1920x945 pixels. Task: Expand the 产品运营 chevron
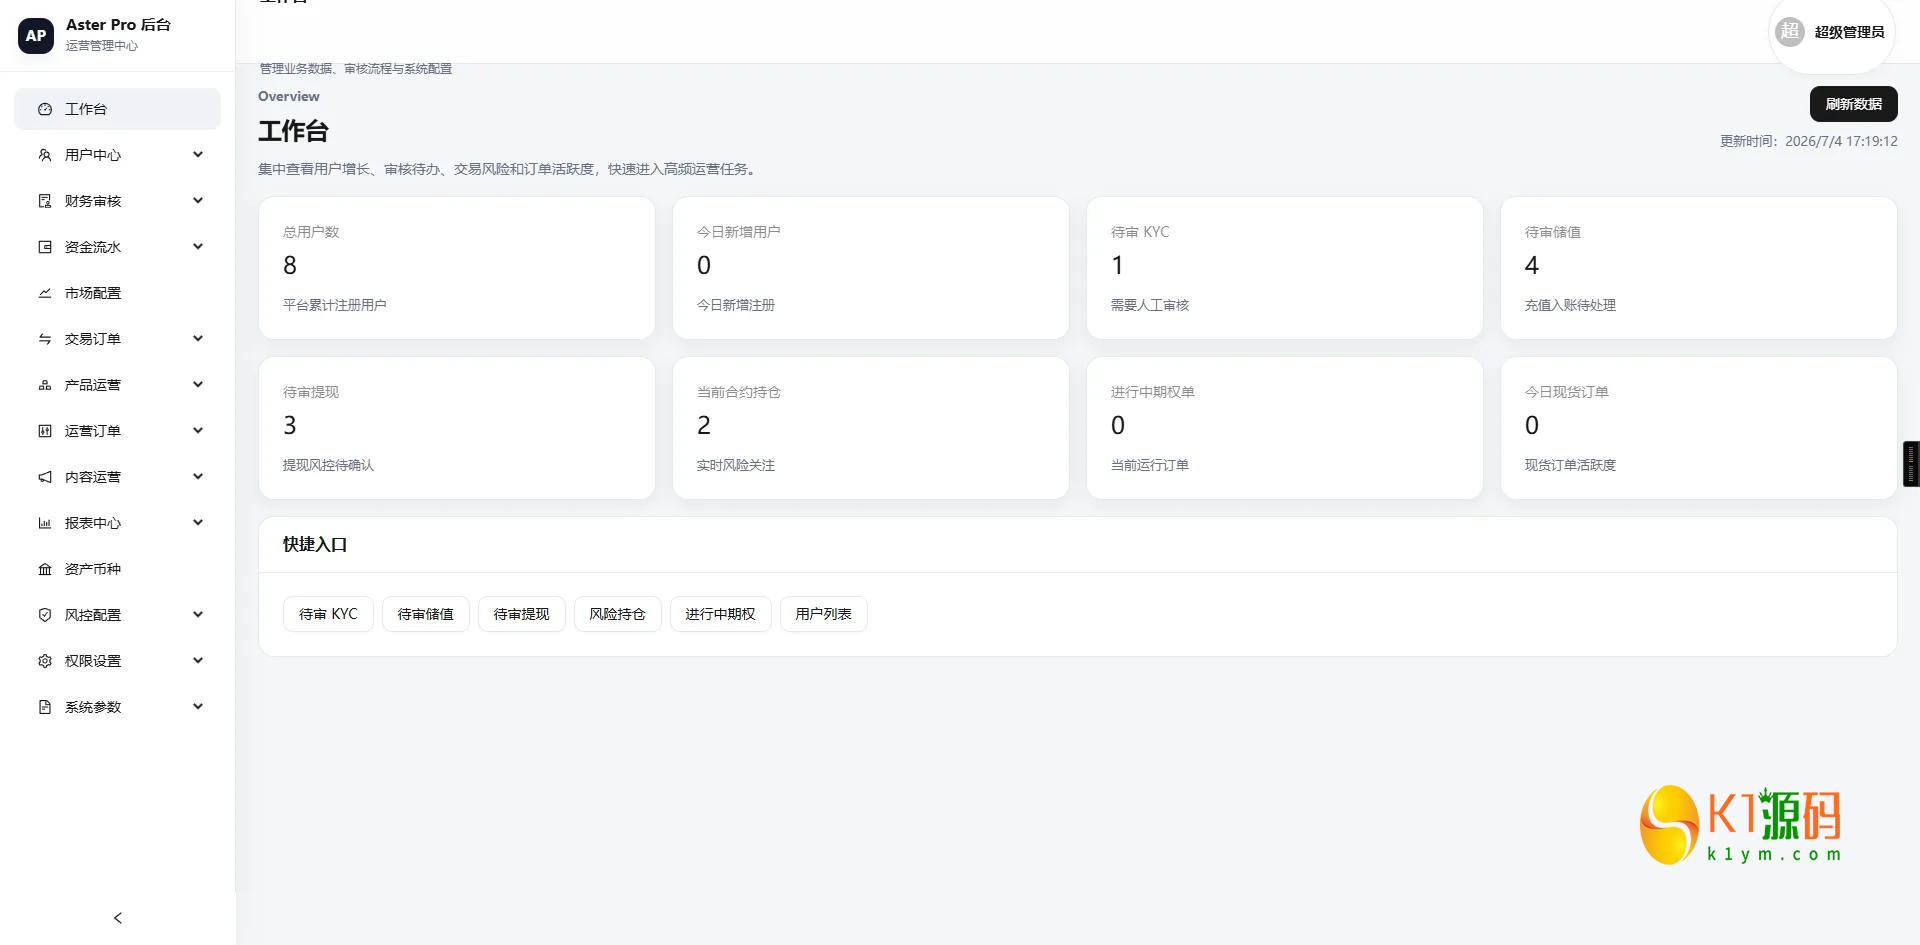pyautogui.click(x=198, y=384)
